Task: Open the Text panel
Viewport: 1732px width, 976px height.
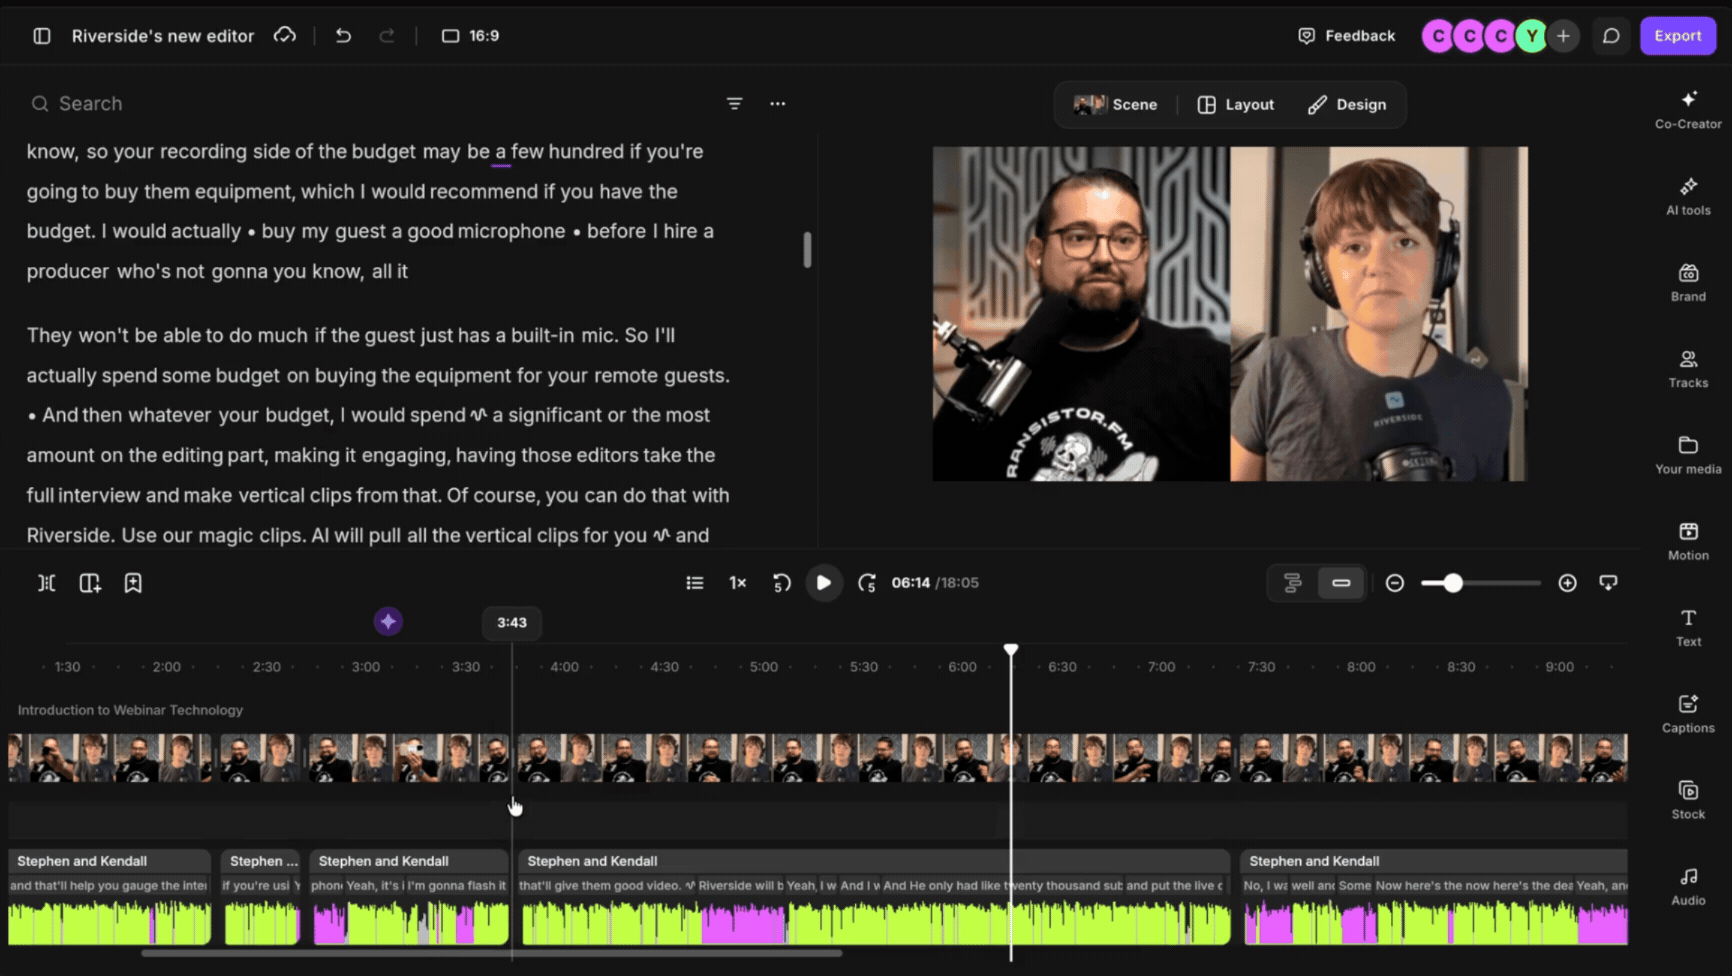Action: (1688, 627)
